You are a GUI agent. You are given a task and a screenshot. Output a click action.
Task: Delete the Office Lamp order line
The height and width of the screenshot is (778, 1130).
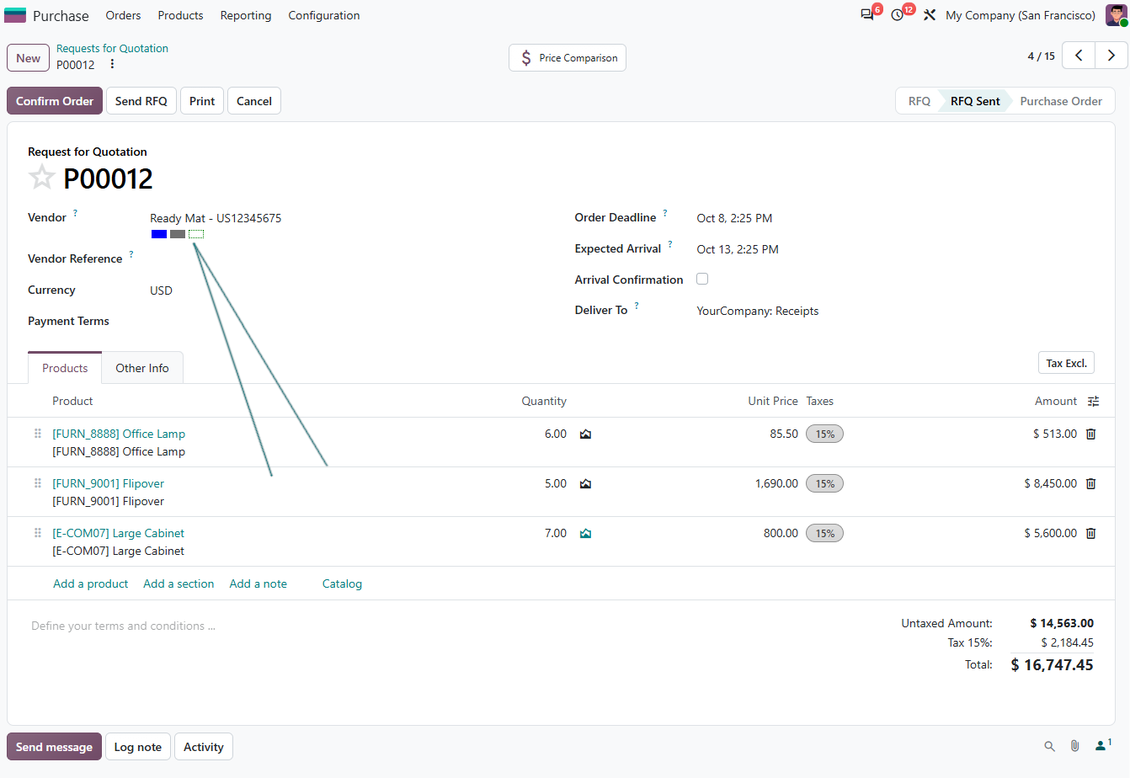coord(1091,434)
